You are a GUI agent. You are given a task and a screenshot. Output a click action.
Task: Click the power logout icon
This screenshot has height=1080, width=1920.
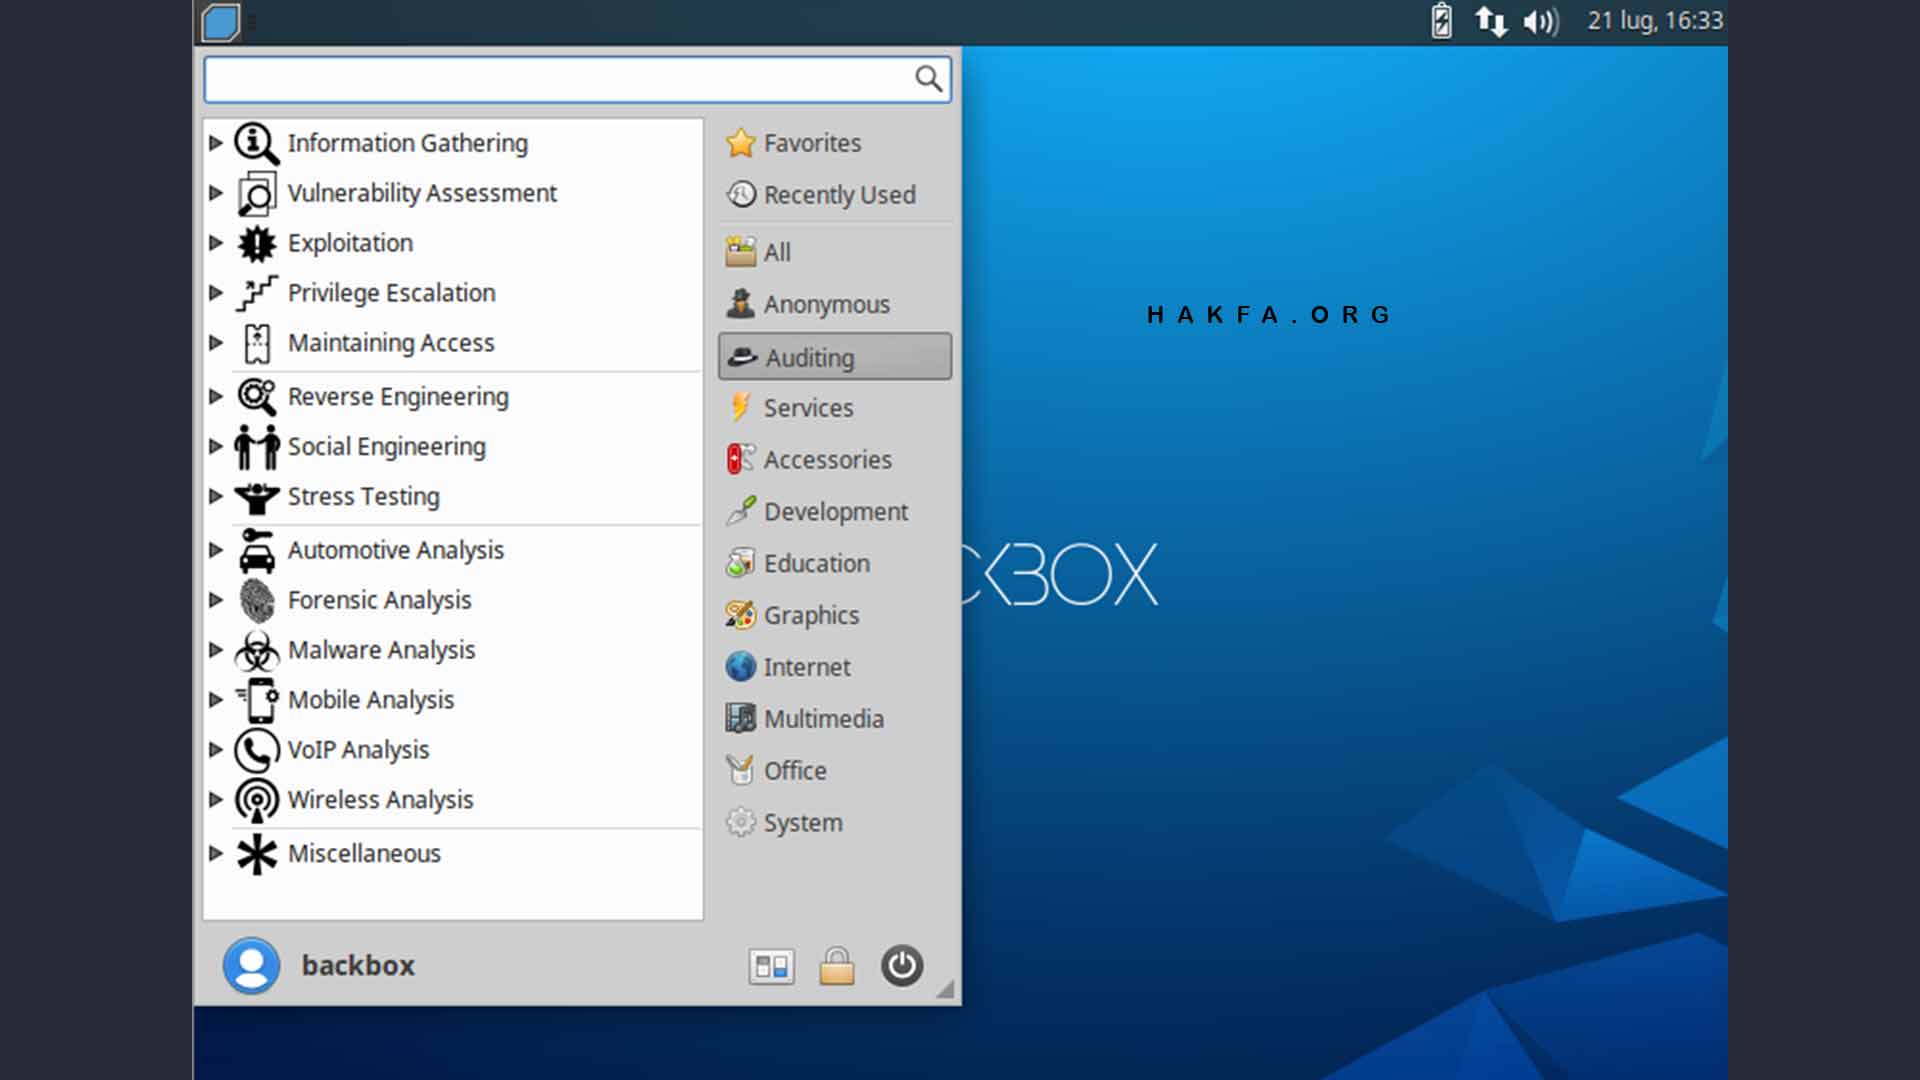[x=902, y=966]
